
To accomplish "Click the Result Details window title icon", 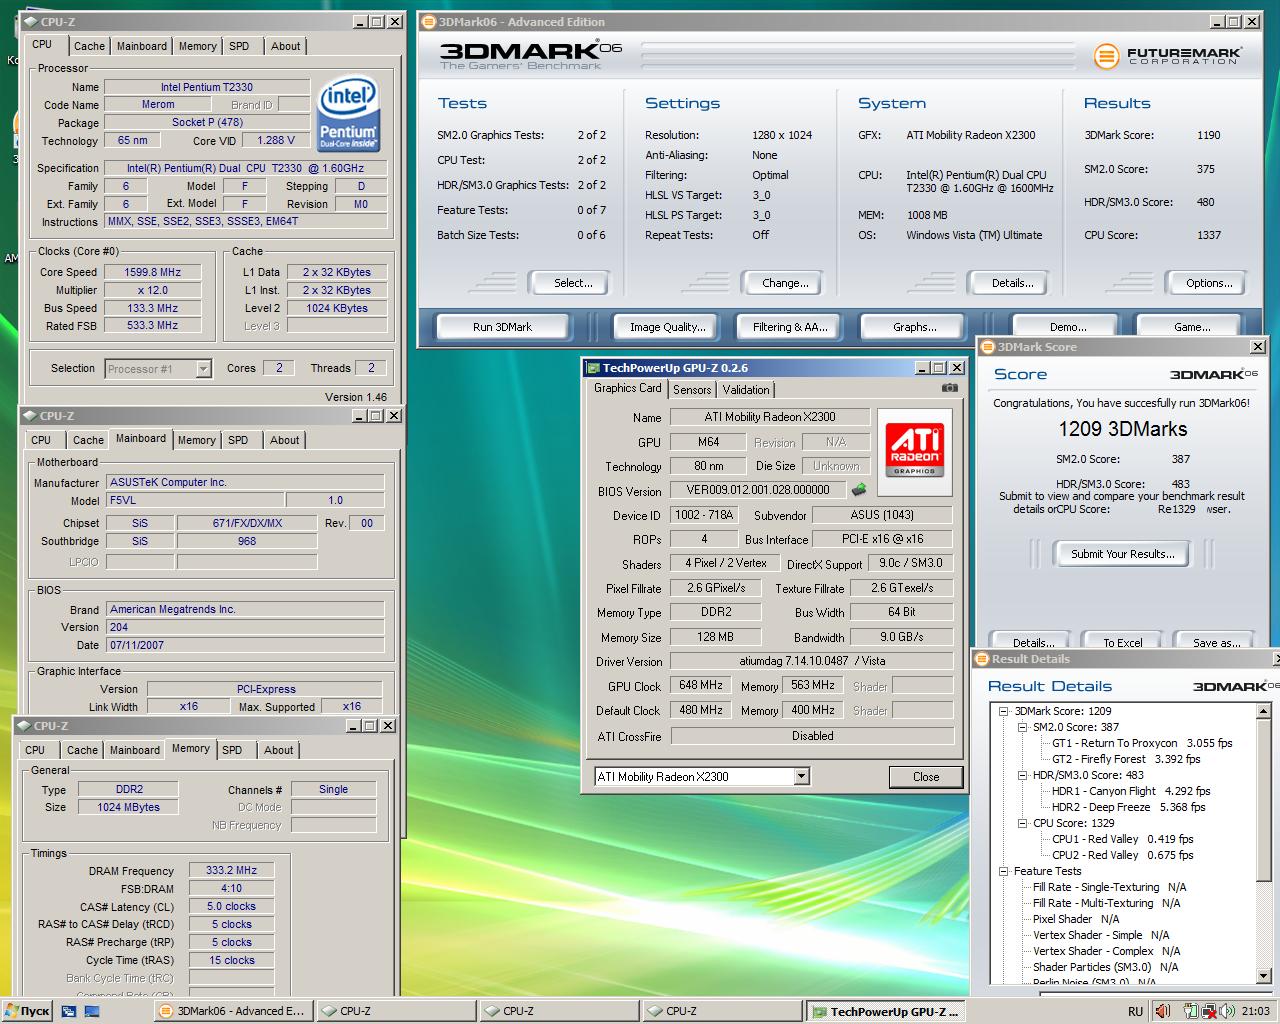I will (x=982, y=659).
